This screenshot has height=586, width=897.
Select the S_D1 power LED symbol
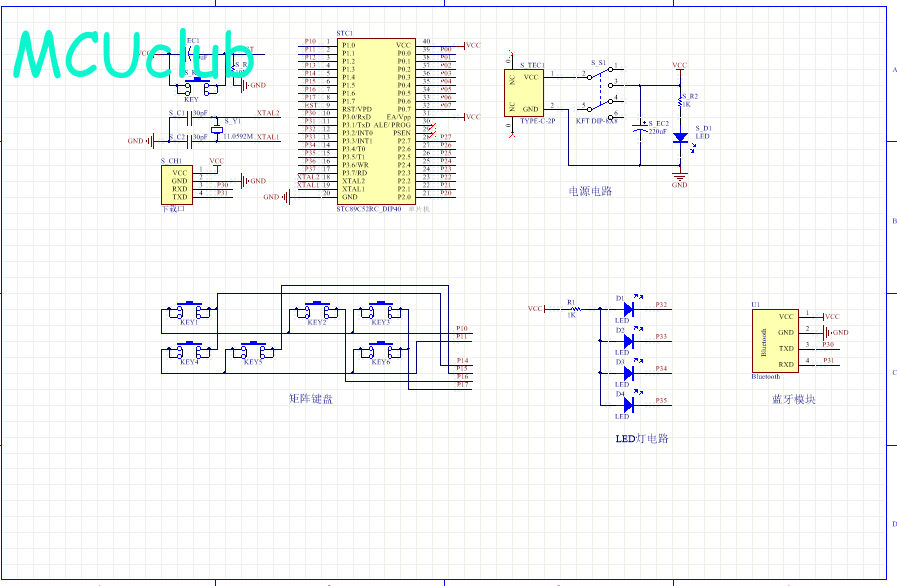click(681, 137)
